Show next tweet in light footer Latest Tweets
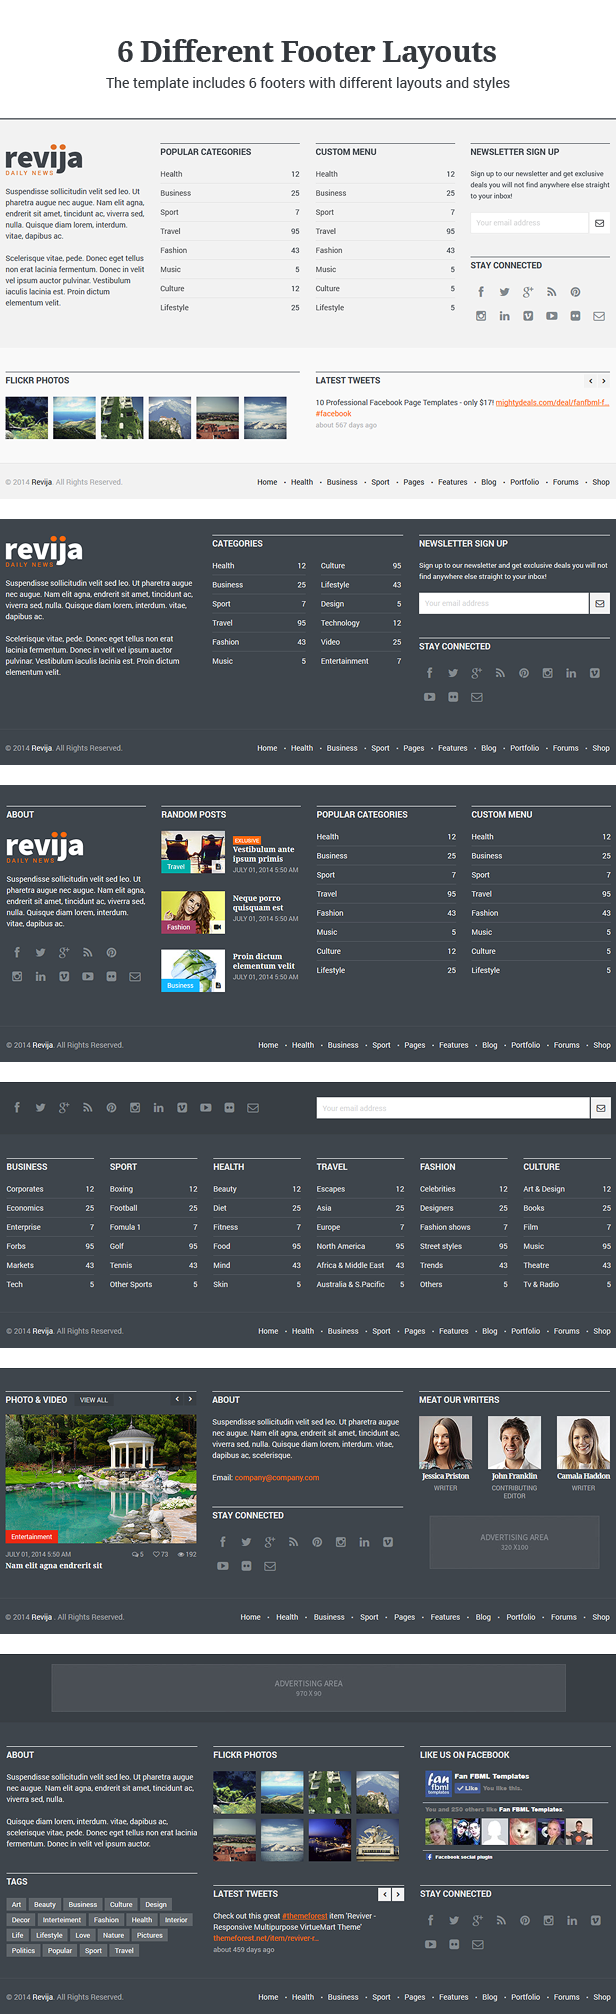The height and width of the screenshot is (2014, 616). pos(603,381)
